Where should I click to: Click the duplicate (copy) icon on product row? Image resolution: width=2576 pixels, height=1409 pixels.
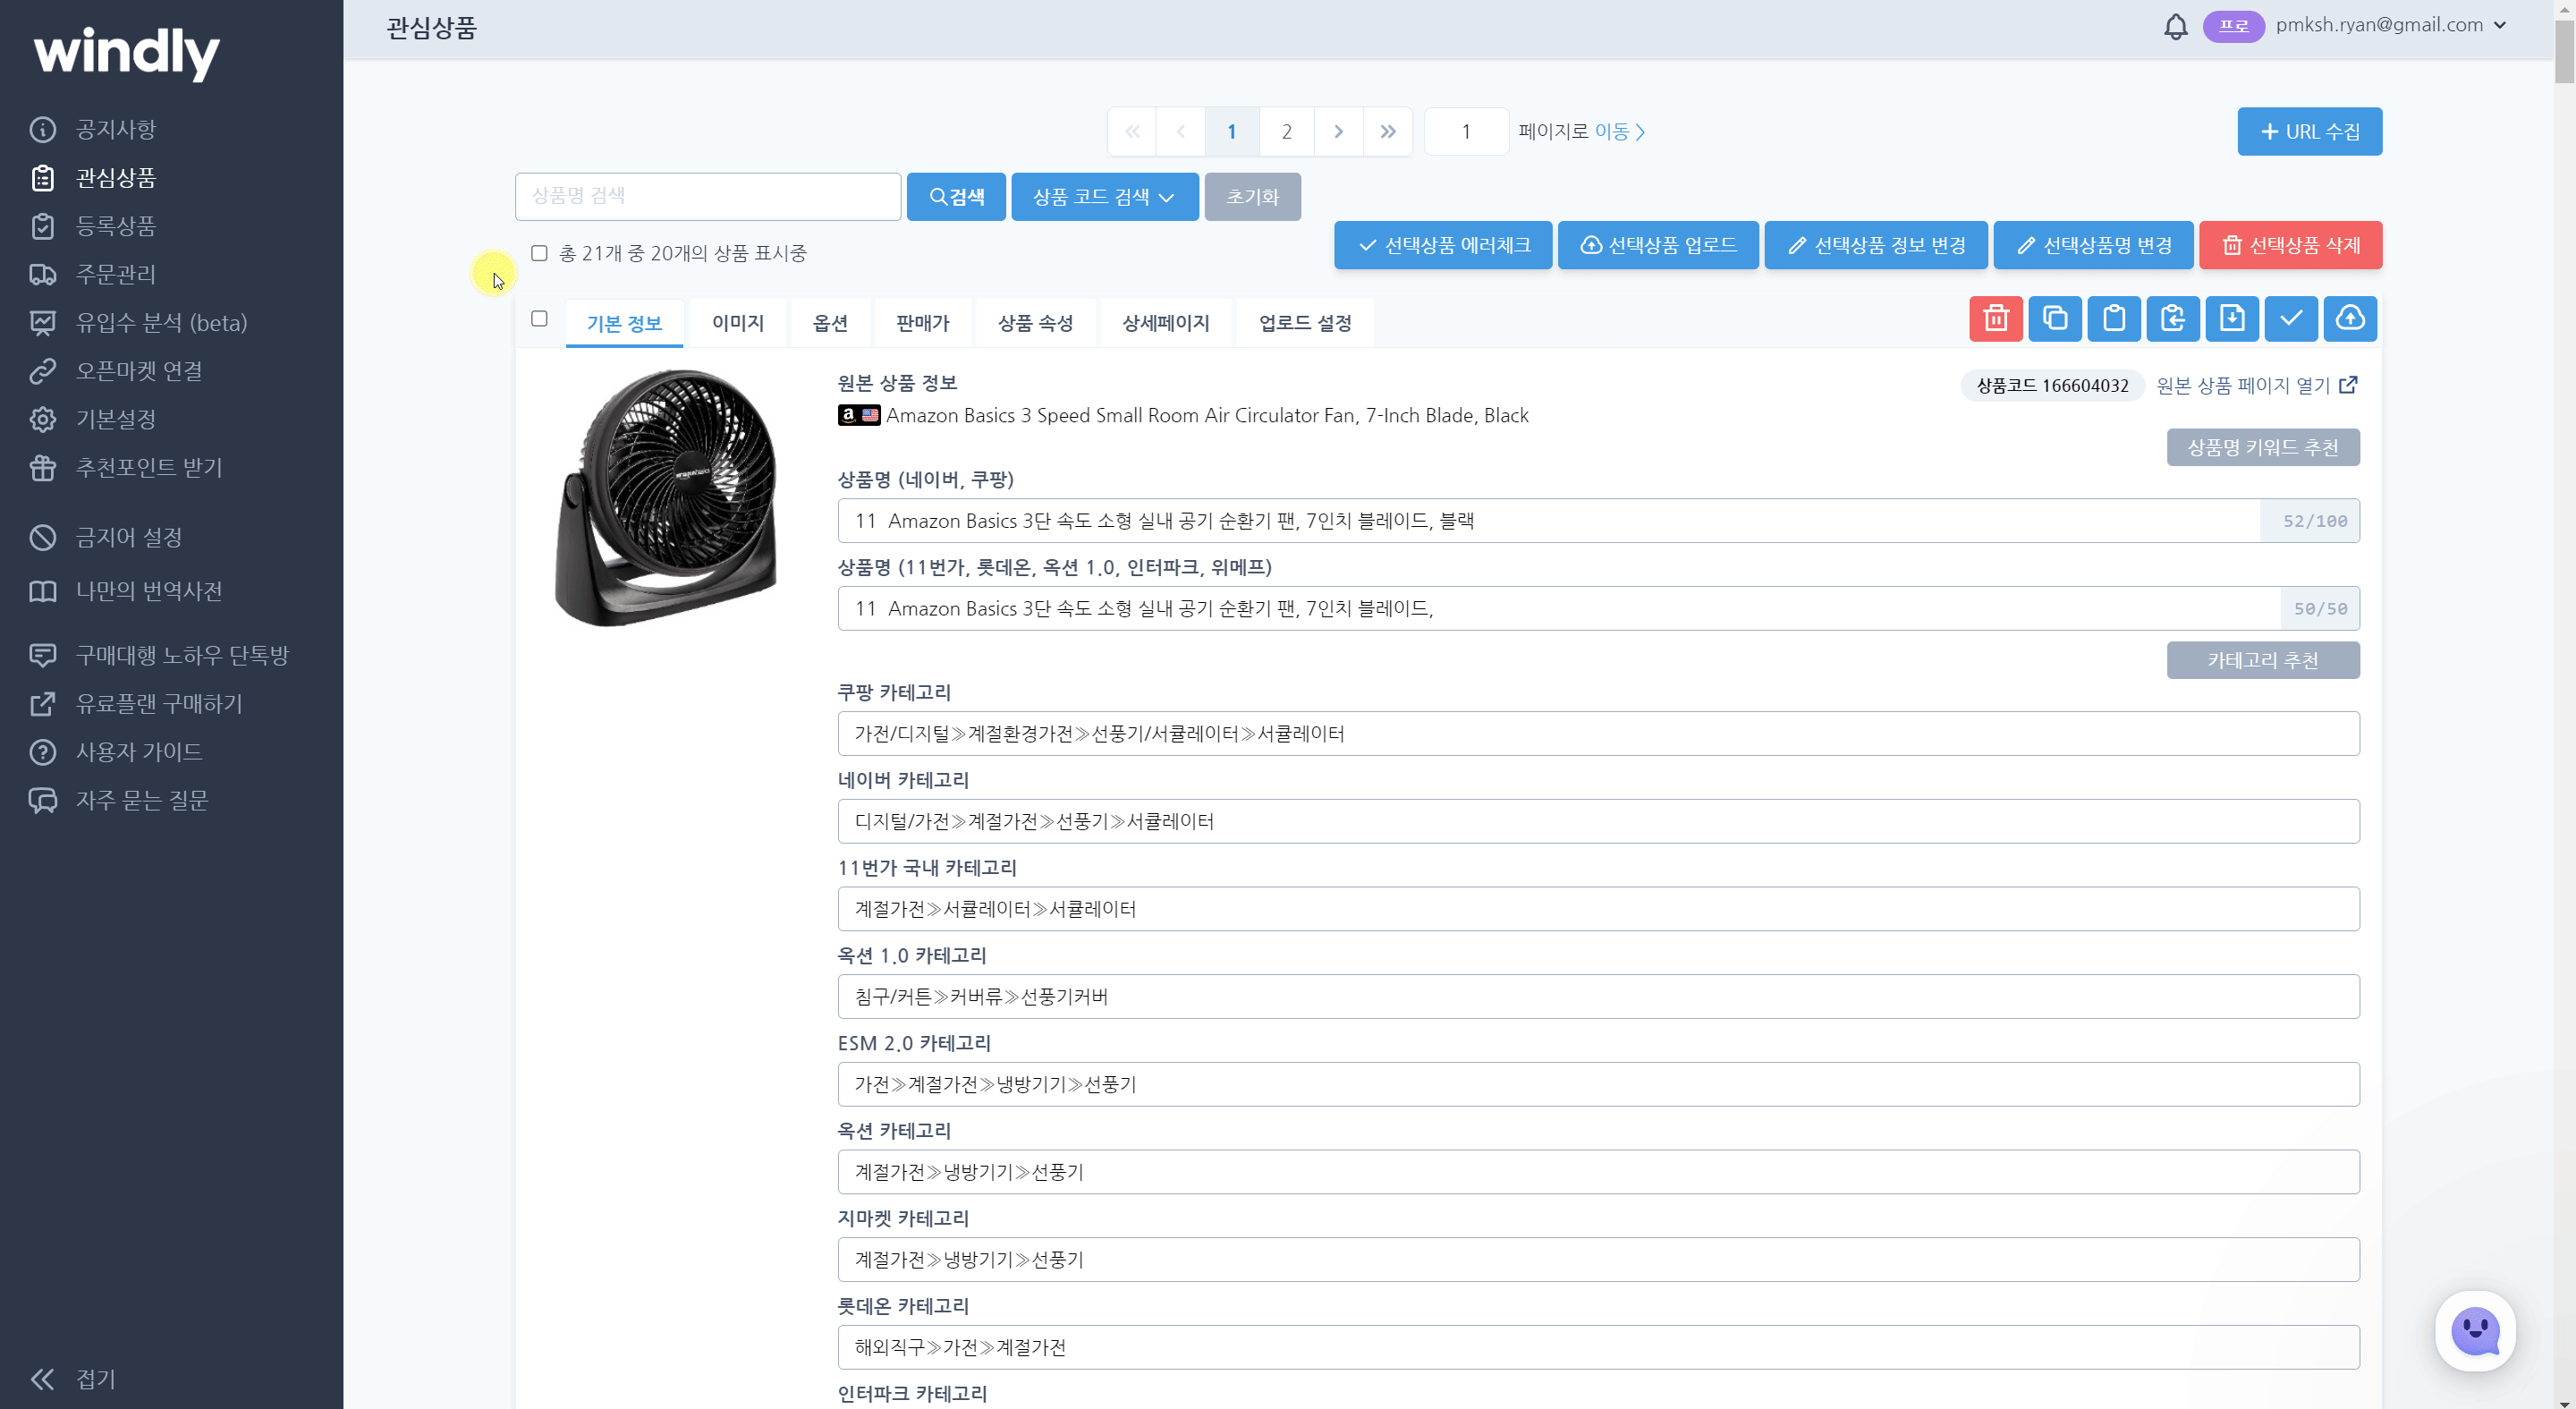point(2054,319)
